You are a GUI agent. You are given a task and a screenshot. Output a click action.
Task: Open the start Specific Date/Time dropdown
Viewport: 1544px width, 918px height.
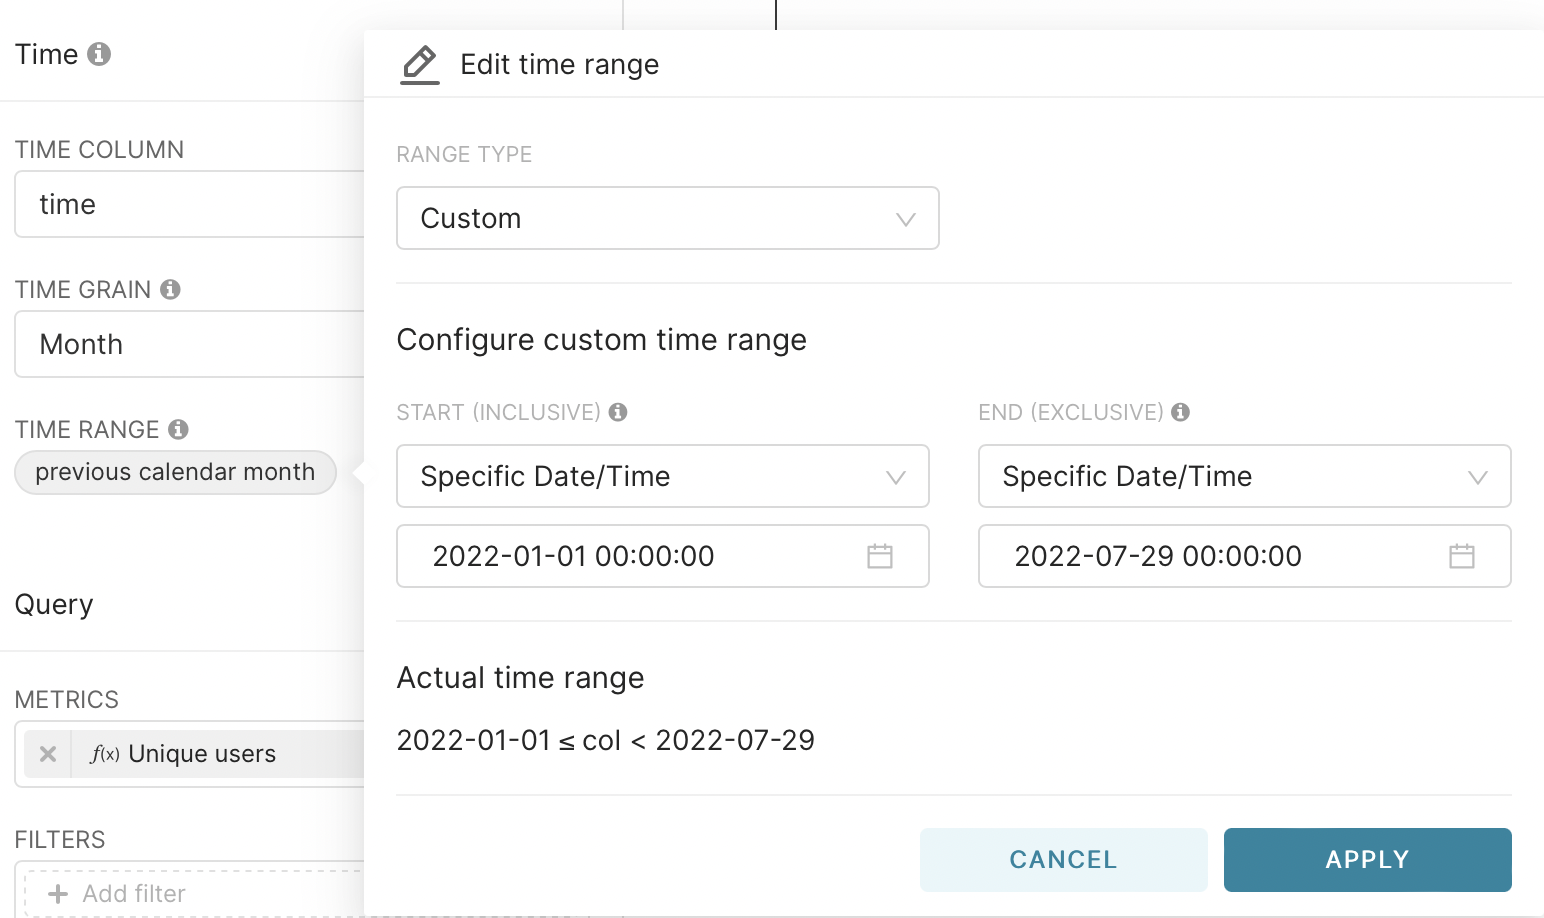click(x=663, y=476)
